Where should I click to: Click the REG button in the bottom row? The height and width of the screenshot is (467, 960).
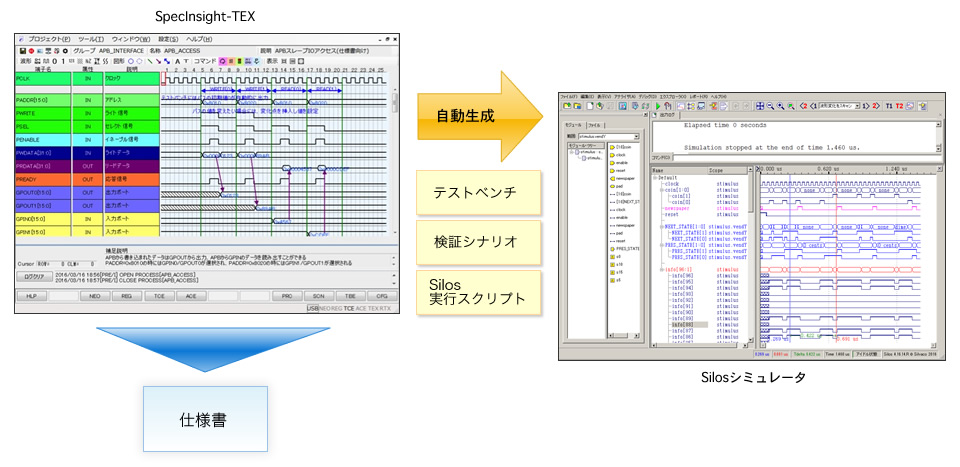pyautogui.click(x=127, y=296)
